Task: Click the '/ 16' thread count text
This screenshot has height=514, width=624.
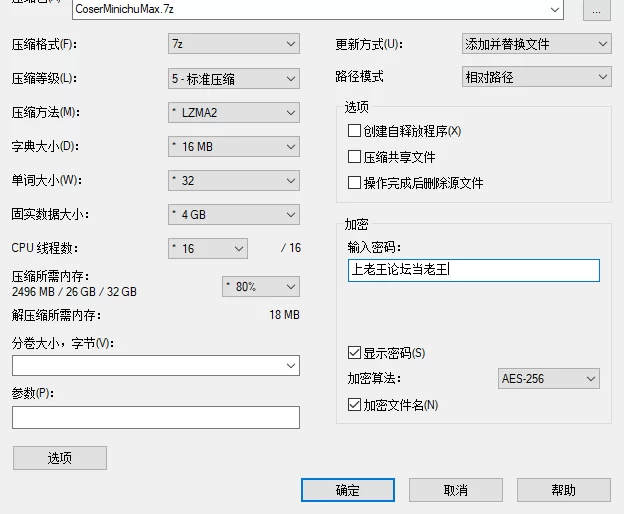Action: point(291,248)
